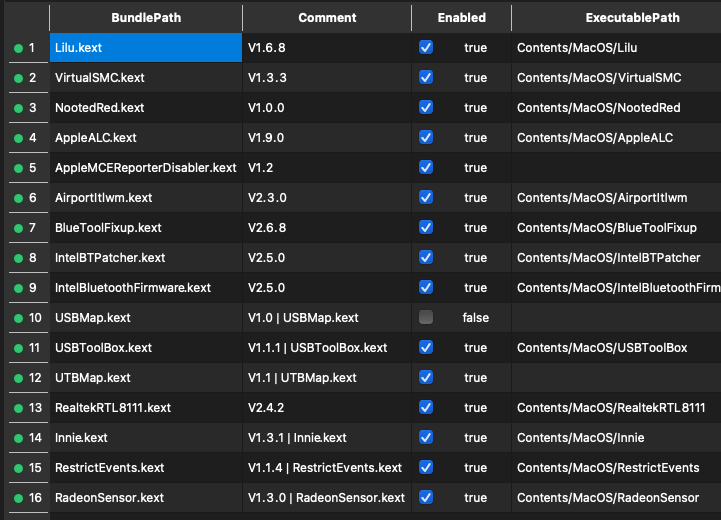721x520 pixels.
Task: Untick the RealtekRTL8111.kext Enabled checkbox
Action: (426, 408)
